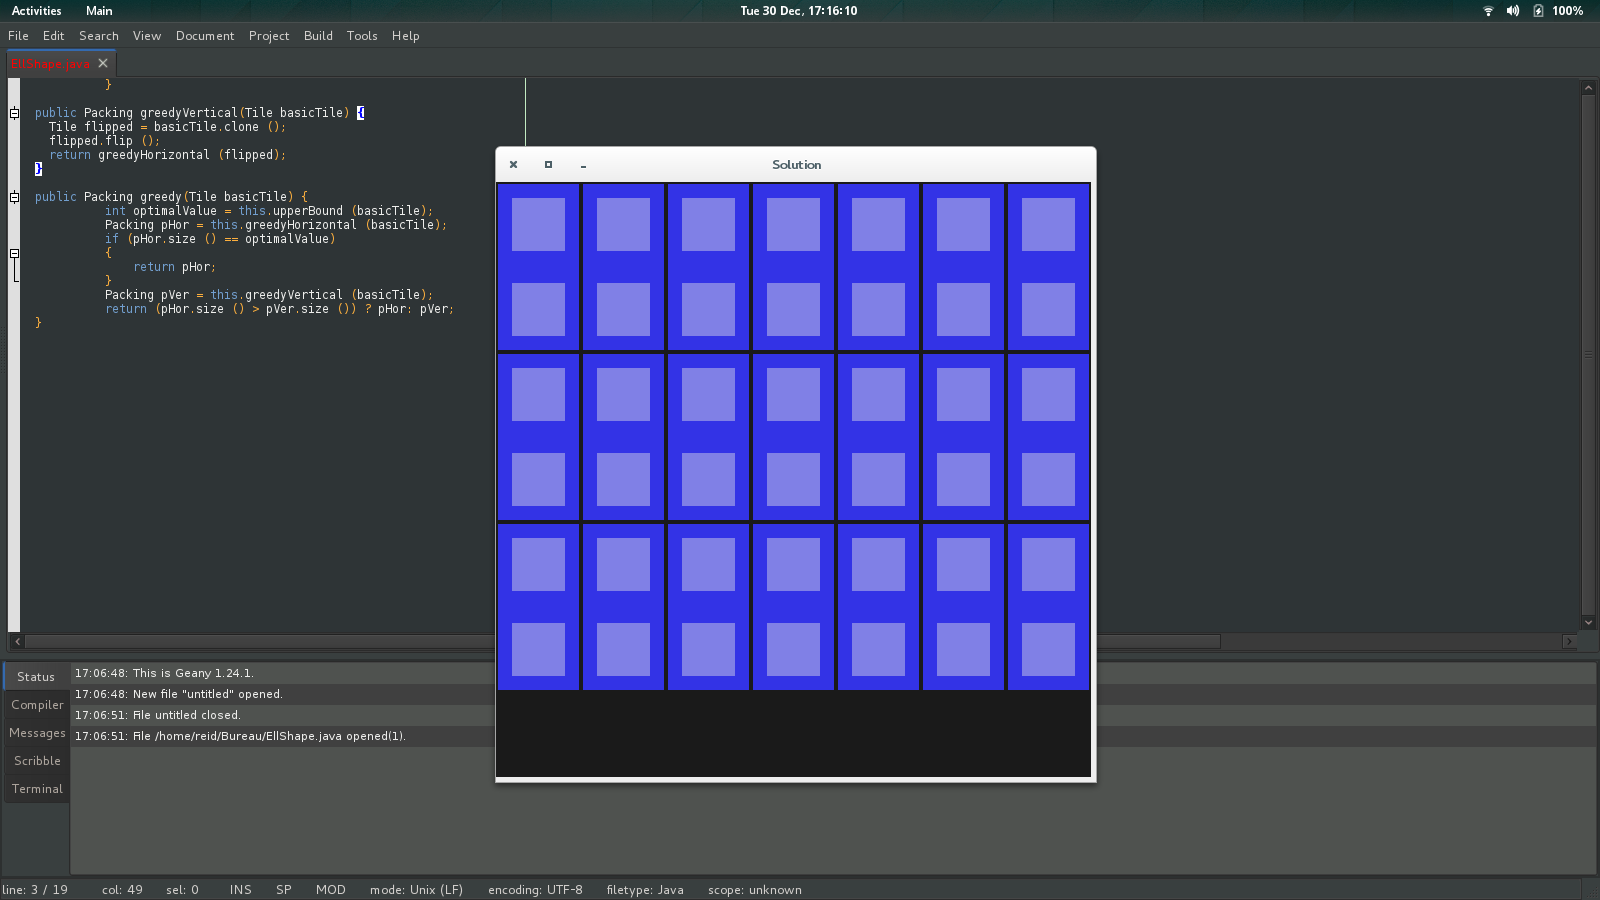
Task: Maximize the Solution window
Action: (548, 165)
